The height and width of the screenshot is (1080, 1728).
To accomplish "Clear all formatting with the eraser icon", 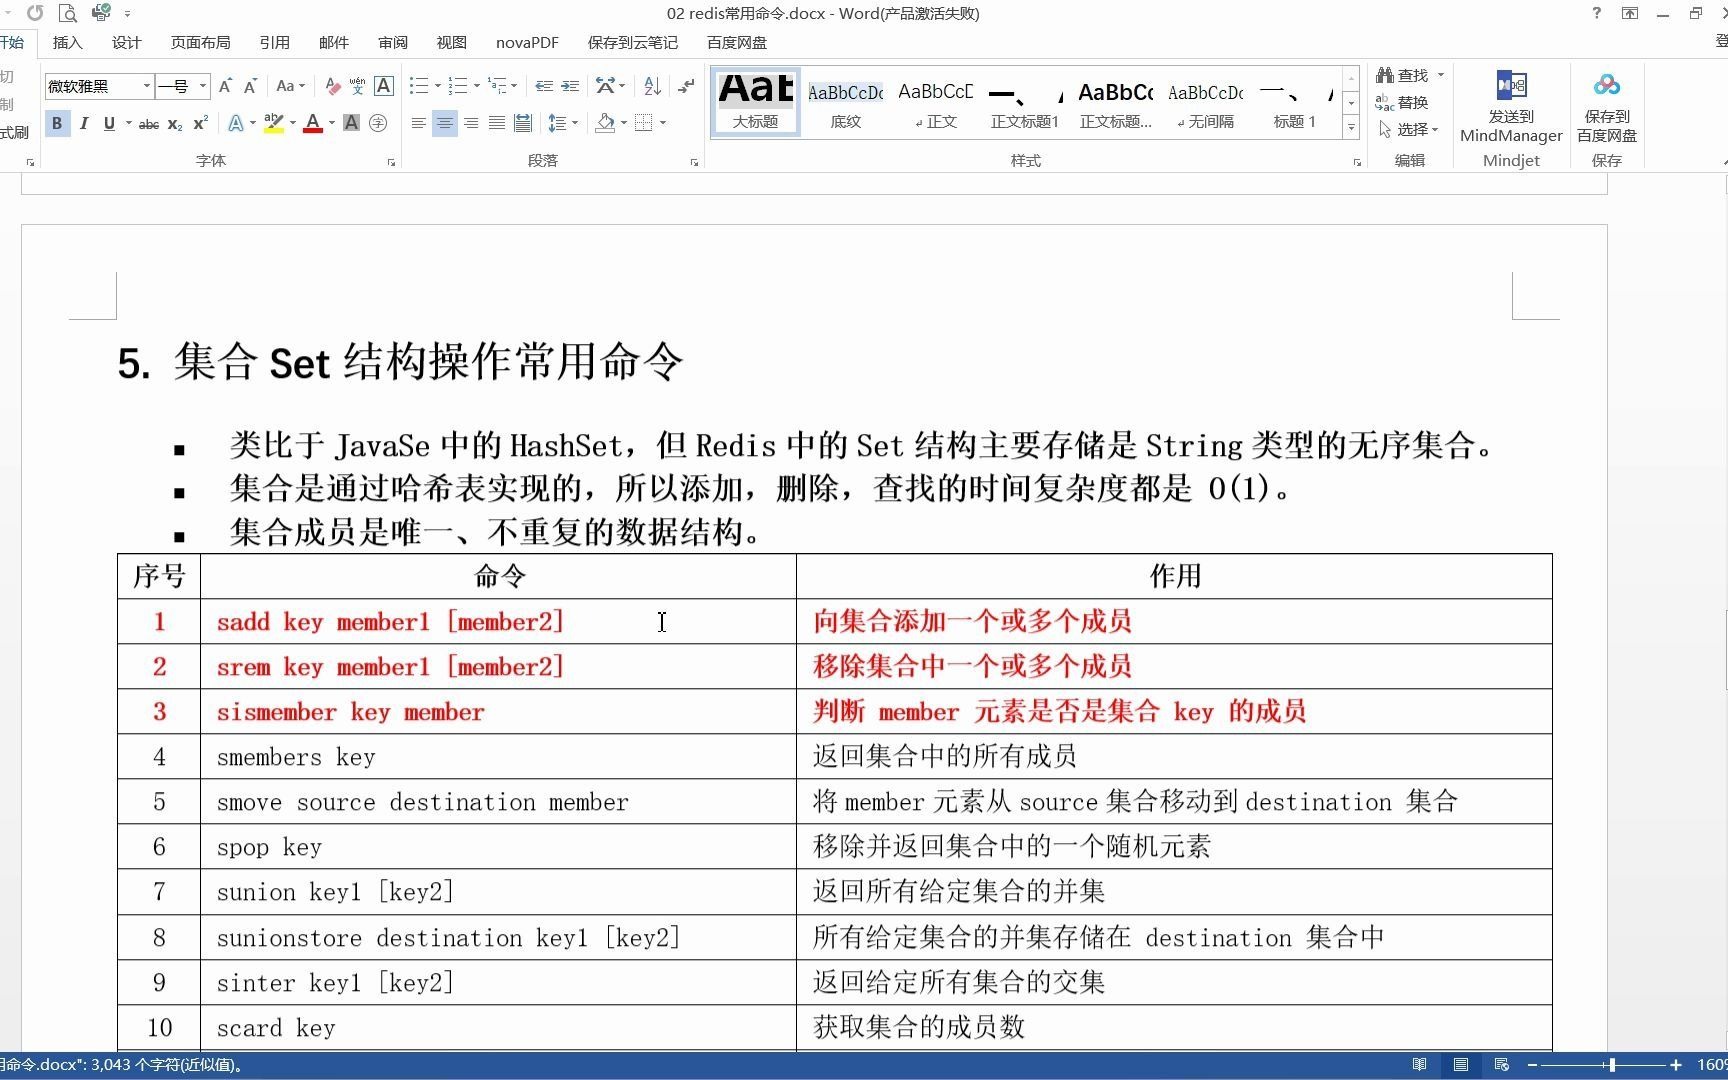I will coord(332,86).
